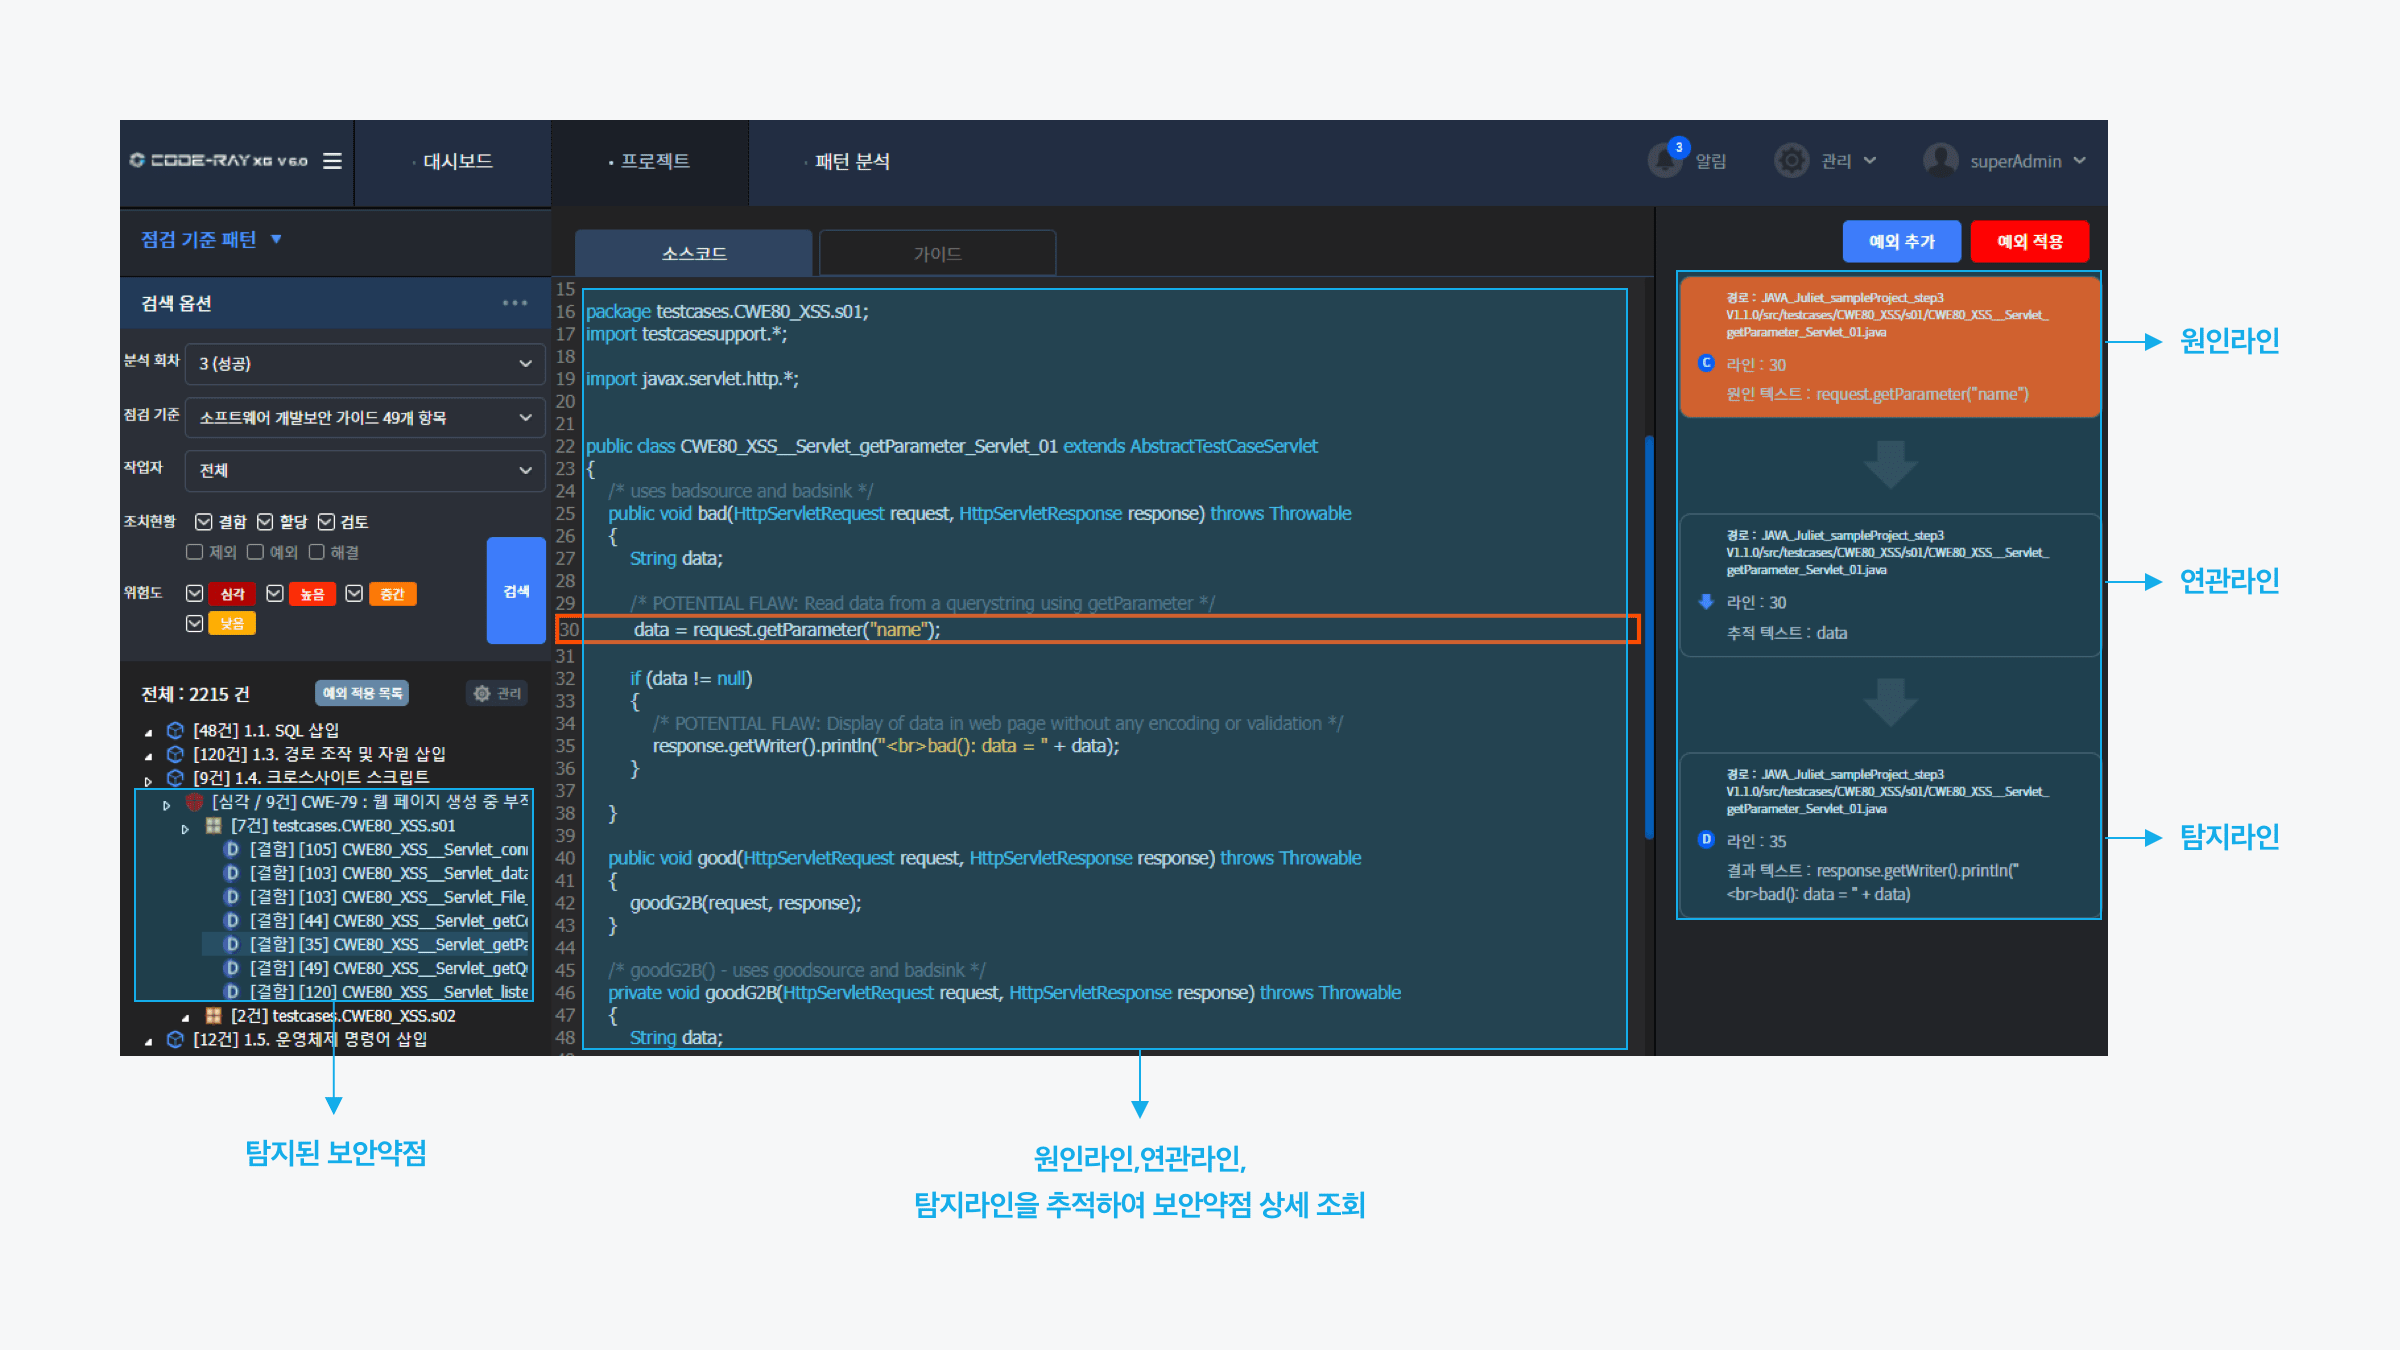The width and height of the screenshot is (2400, 1350).
Task: Expand the 1.3. 경로 조작 및 자원 삽입 tree node
Action: pyautogui.click(x=149, y=755)
